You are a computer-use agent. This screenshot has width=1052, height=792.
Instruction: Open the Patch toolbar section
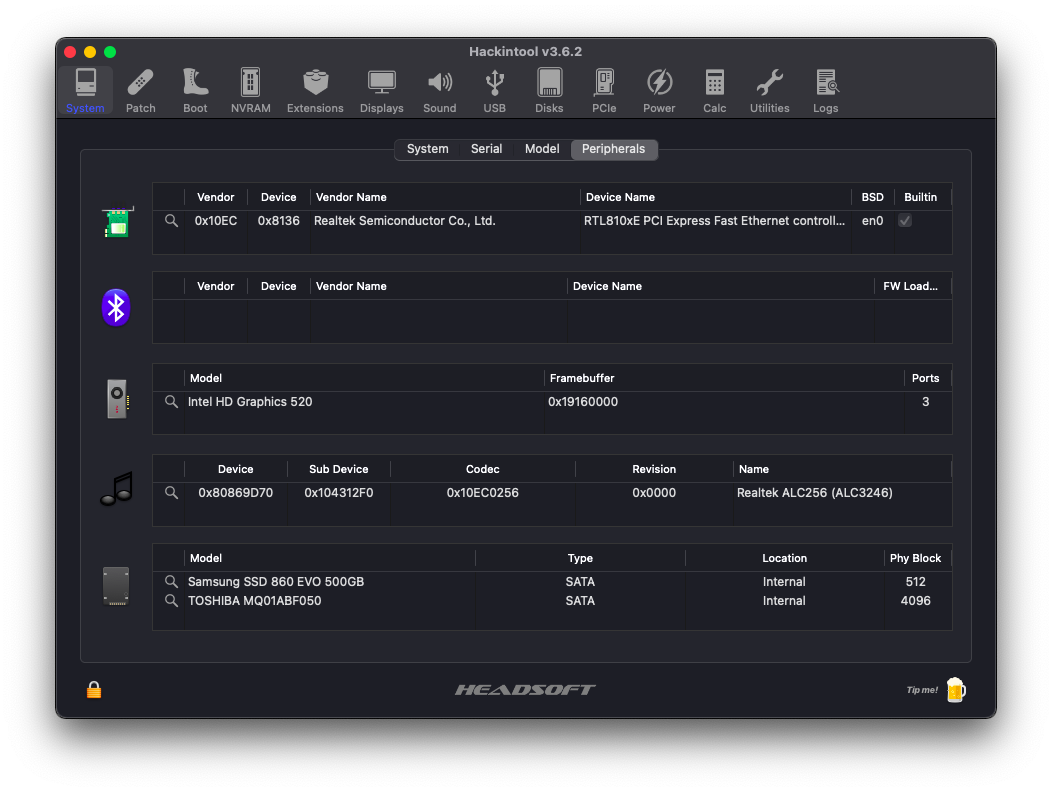140,91
